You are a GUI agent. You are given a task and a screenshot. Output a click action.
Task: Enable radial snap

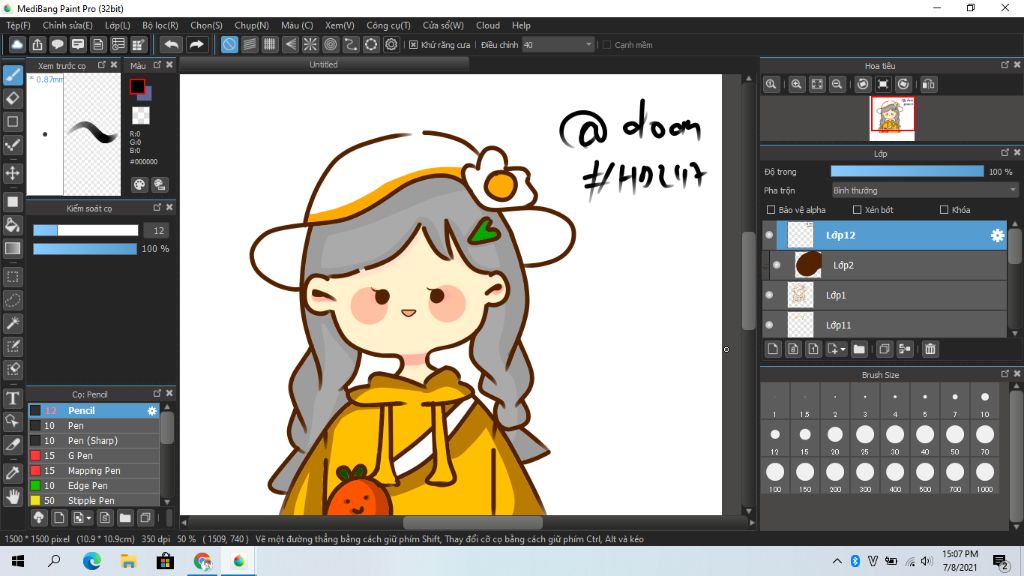[x=310, y=44]
